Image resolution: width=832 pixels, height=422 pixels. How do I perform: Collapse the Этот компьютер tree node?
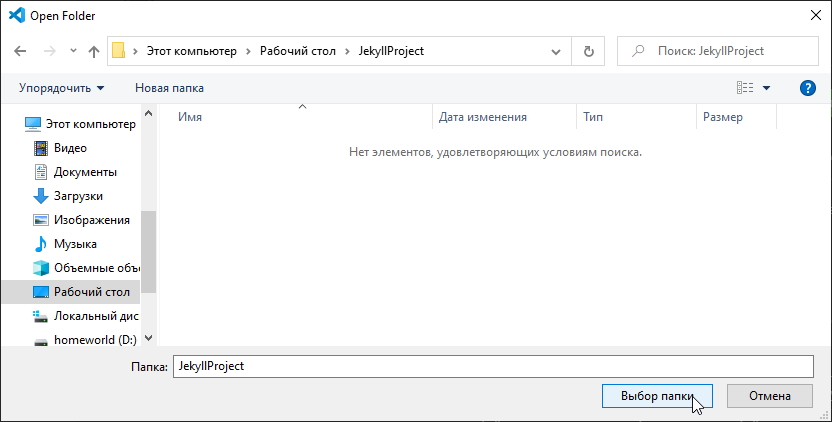click(11, 124)
